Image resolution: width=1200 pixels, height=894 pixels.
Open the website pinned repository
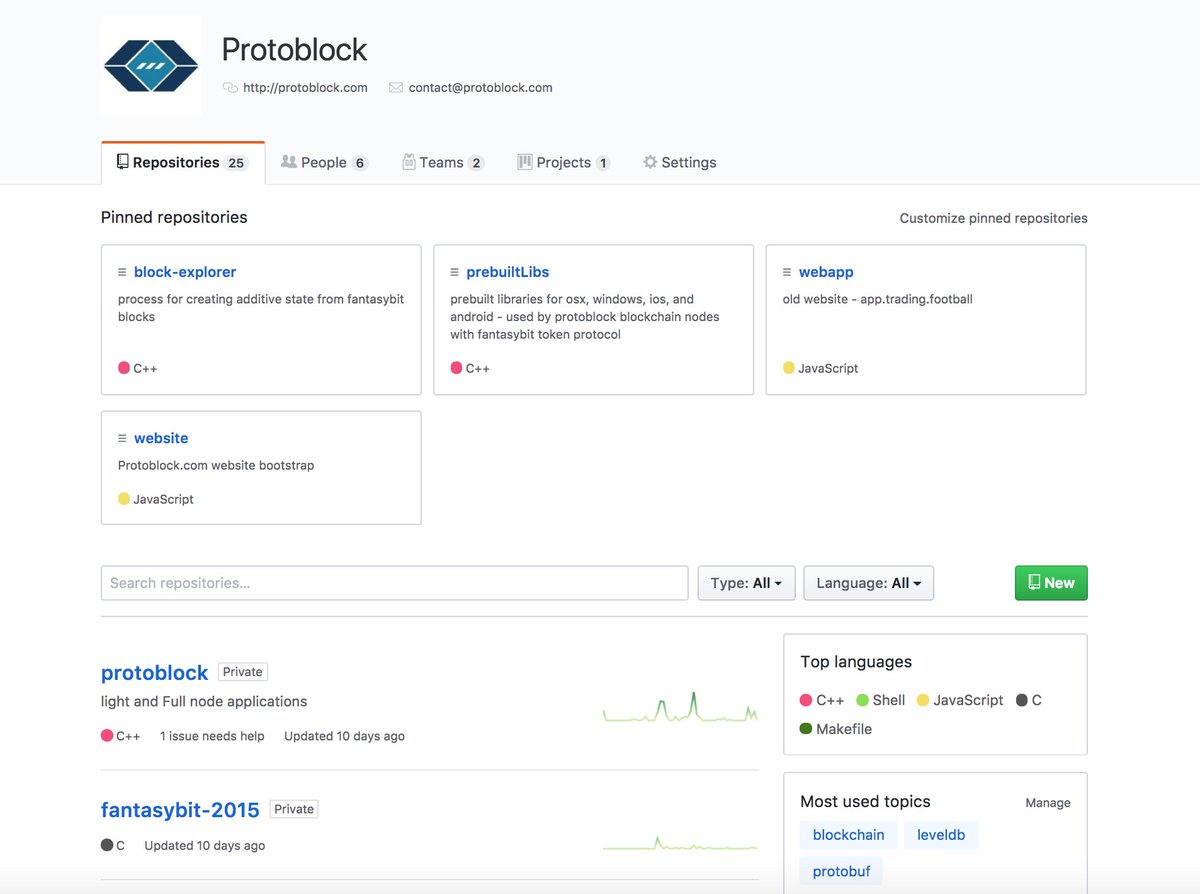tap(161, 438)
